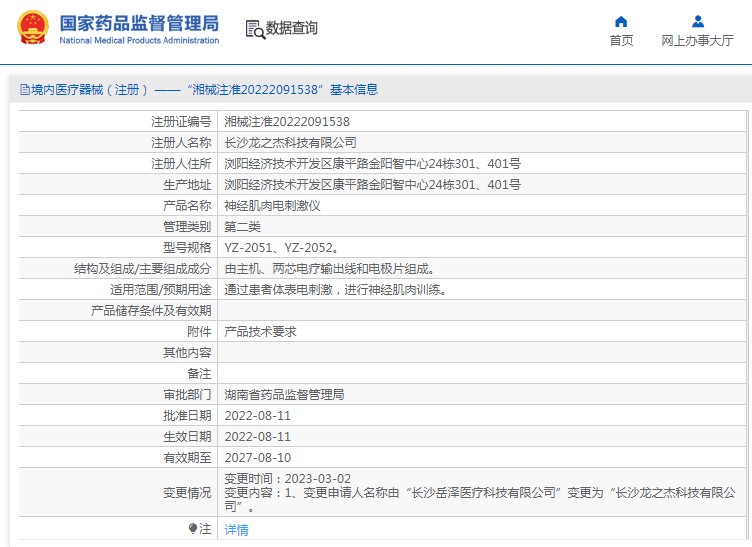Click the 变更内容 description text
The image size is (752, 547).
480,499
